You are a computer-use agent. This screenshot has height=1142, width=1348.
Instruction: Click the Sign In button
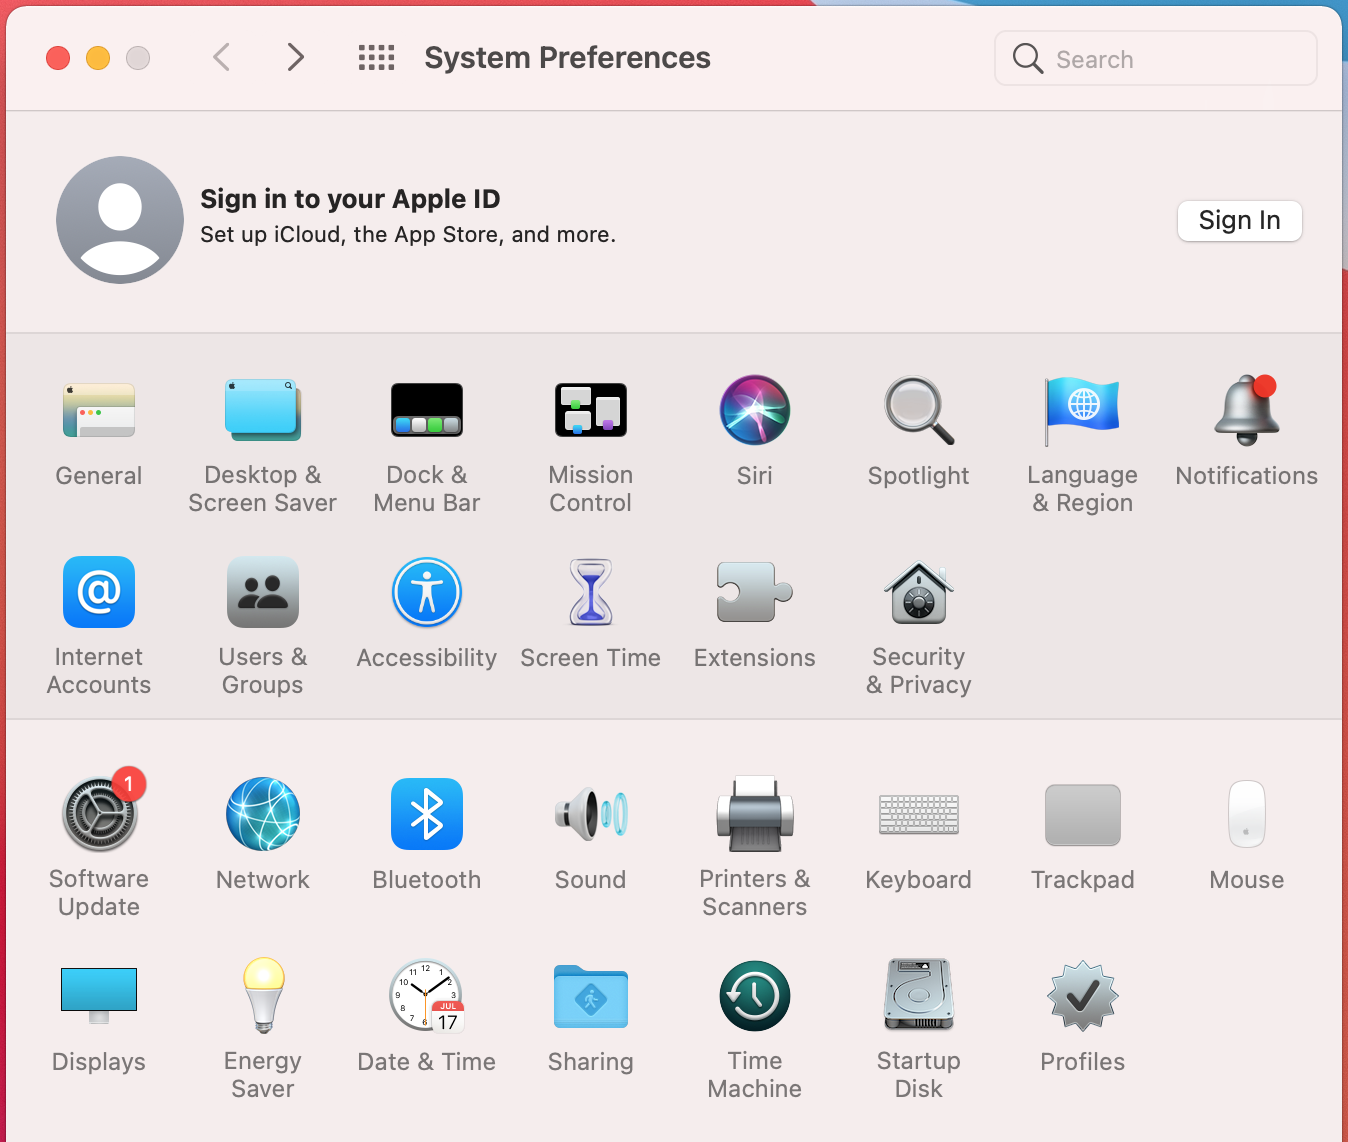(1239, 221)
